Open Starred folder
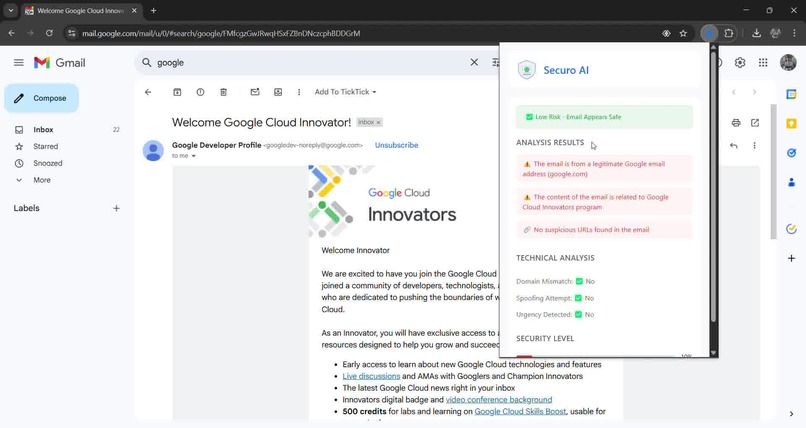This screenshot has height=428, width=806. [x=45, y=146]
